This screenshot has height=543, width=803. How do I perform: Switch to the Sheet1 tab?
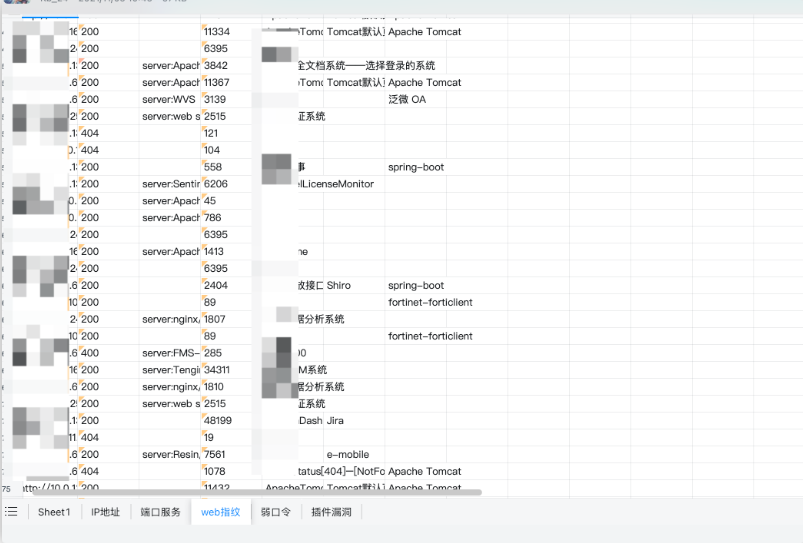(54, 512)
